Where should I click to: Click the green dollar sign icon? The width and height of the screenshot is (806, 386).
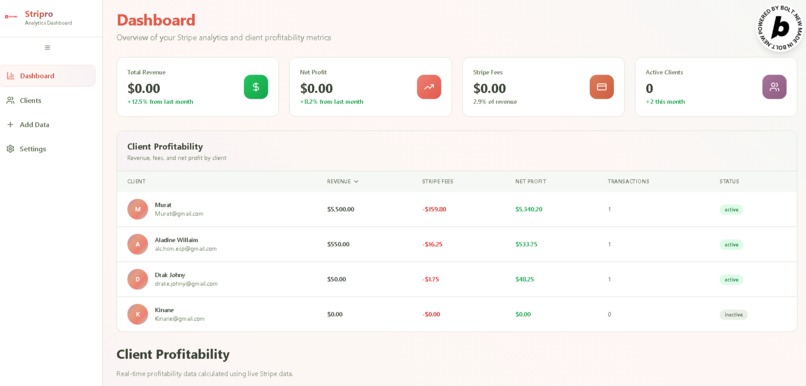click(256, 87)
